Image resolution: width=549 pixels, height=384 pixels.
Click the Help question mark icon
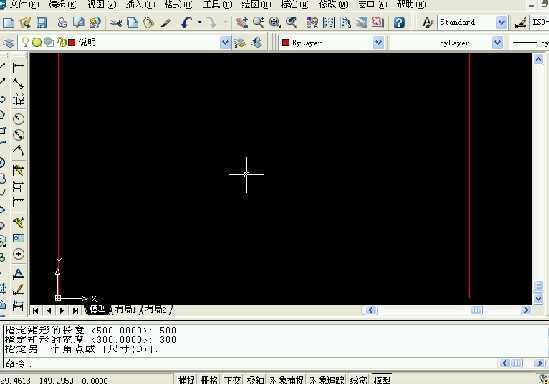399,23
